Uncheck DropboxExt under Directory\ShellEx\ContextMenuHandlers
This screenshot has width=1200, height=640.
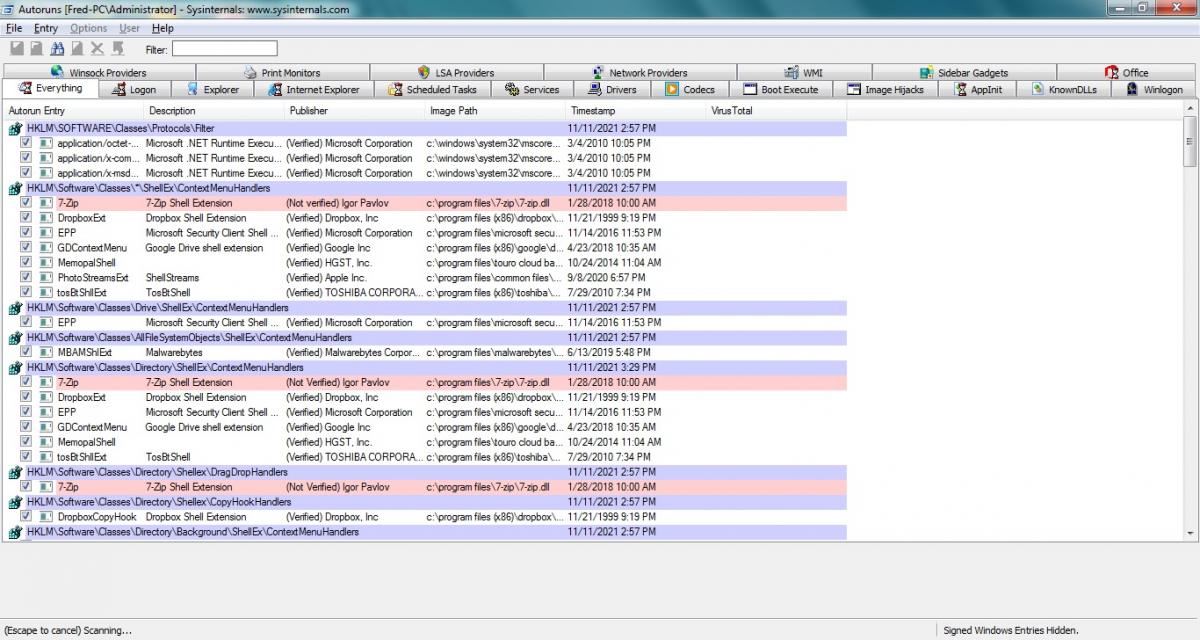coord(27,397)
